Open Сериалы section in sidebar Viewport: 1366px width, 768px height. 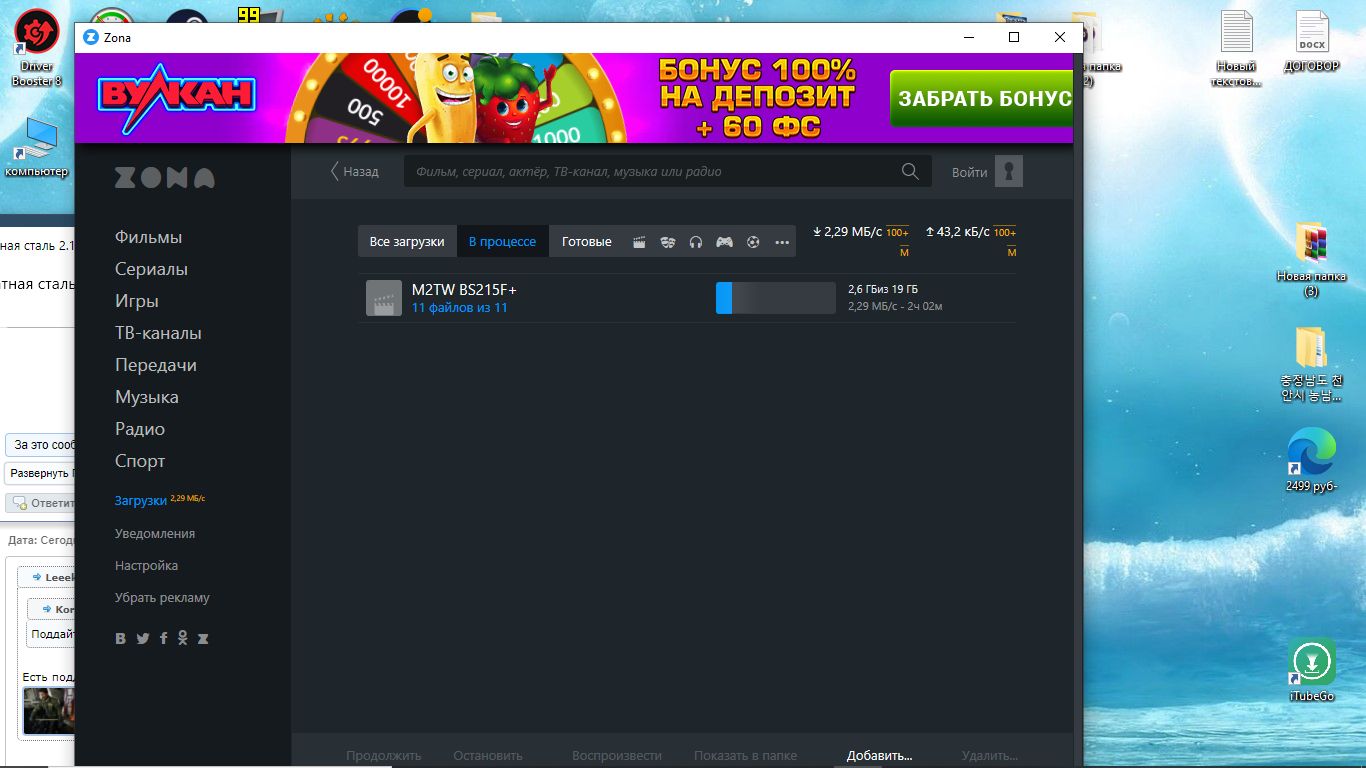(x=151, y=269)
